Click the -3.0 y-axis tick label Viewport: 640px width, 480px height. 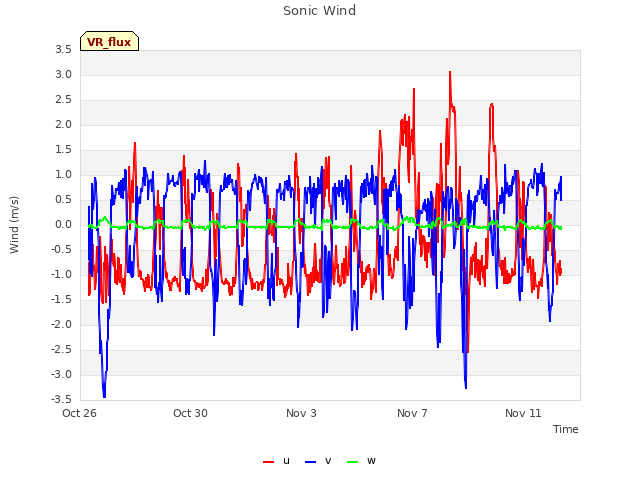pyautogui.click(x=62, y=374)
